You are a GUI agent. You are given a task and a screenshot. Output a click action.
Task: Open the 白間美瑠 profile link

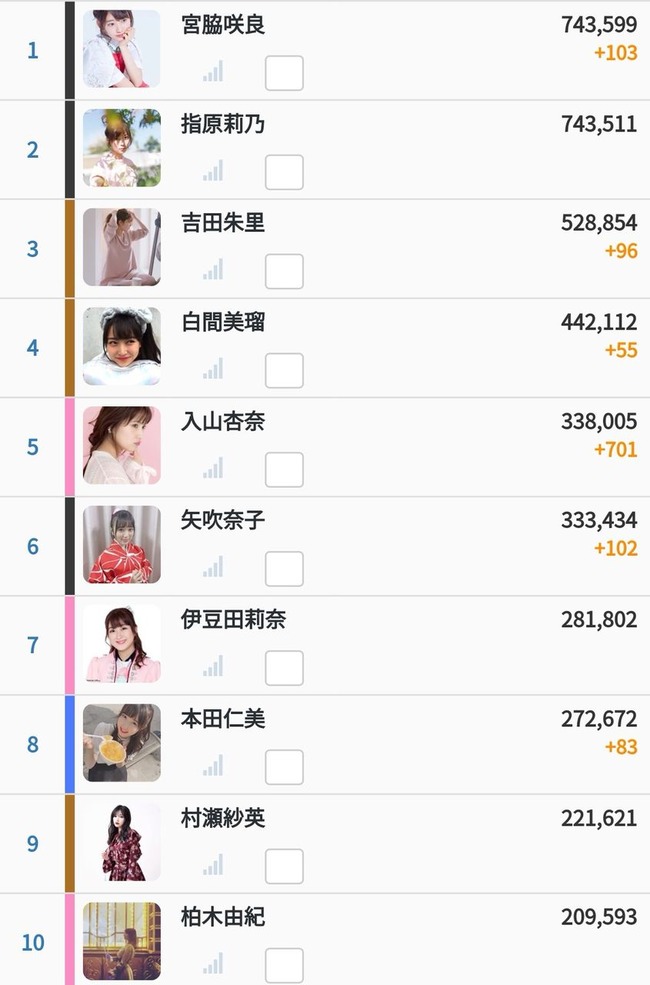click(x=223, y=322)
